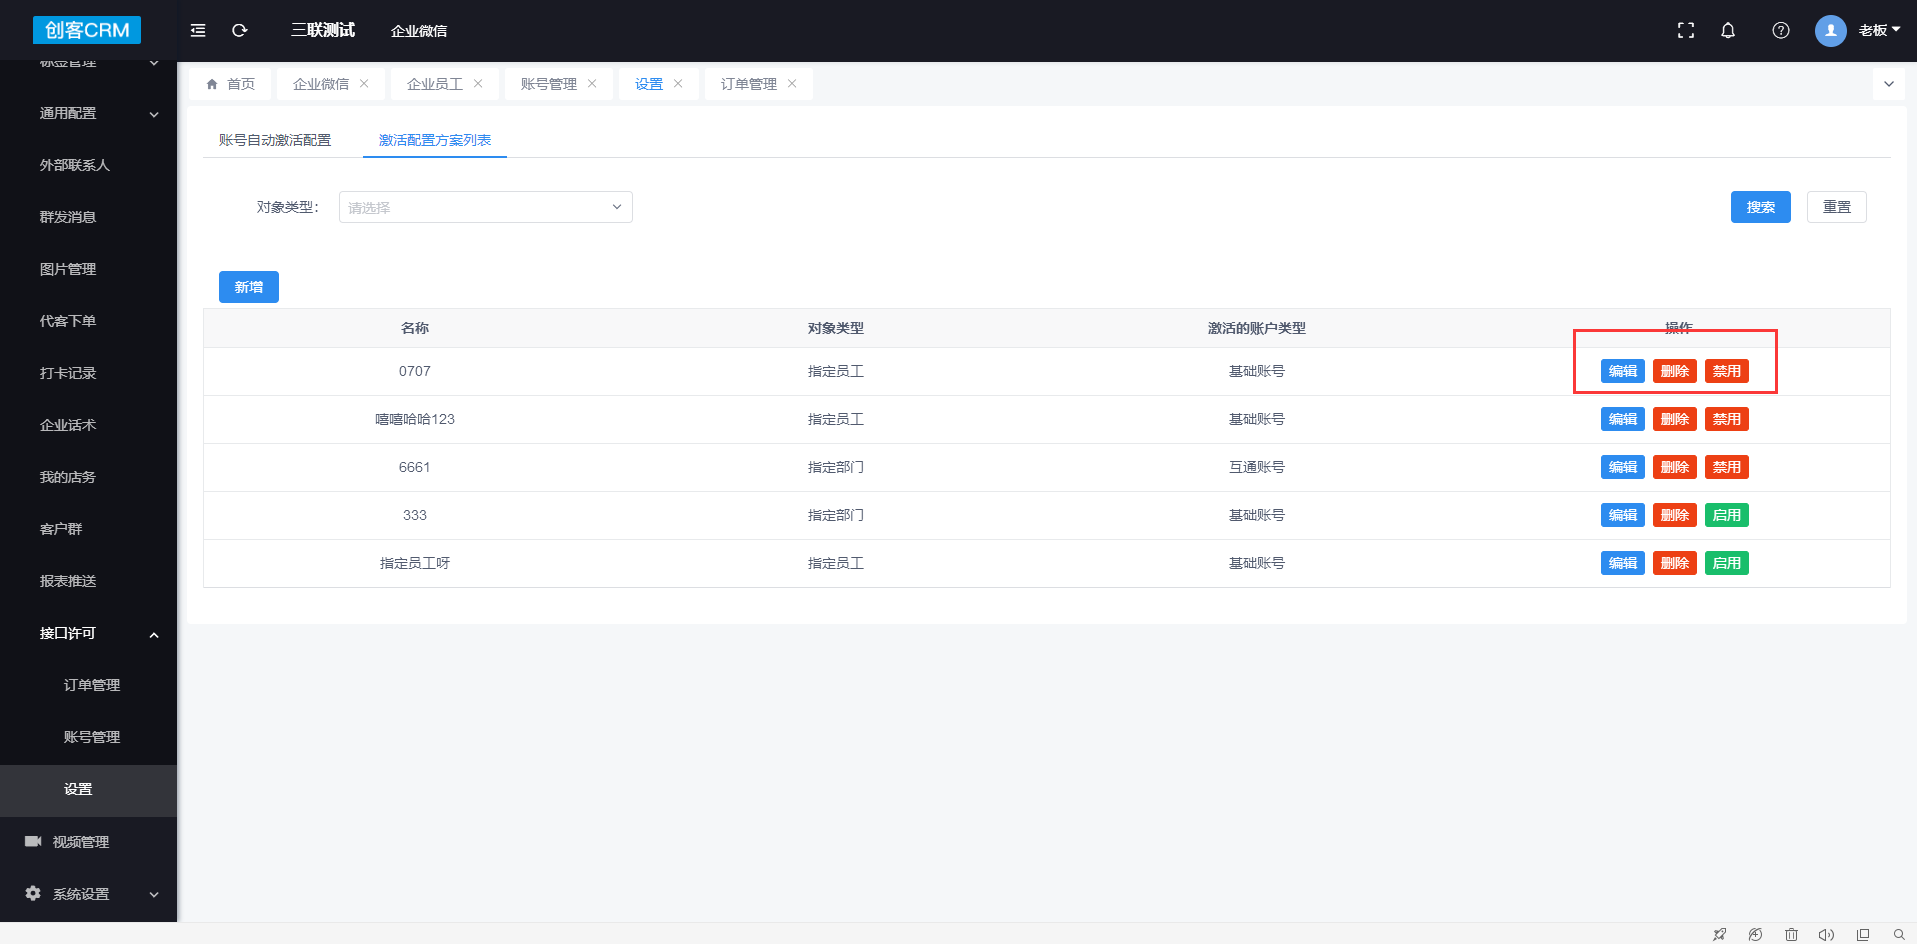Collapse the 接口许可 sidebar menu
Screen dimensions: 1917x944
pos(89,633)
